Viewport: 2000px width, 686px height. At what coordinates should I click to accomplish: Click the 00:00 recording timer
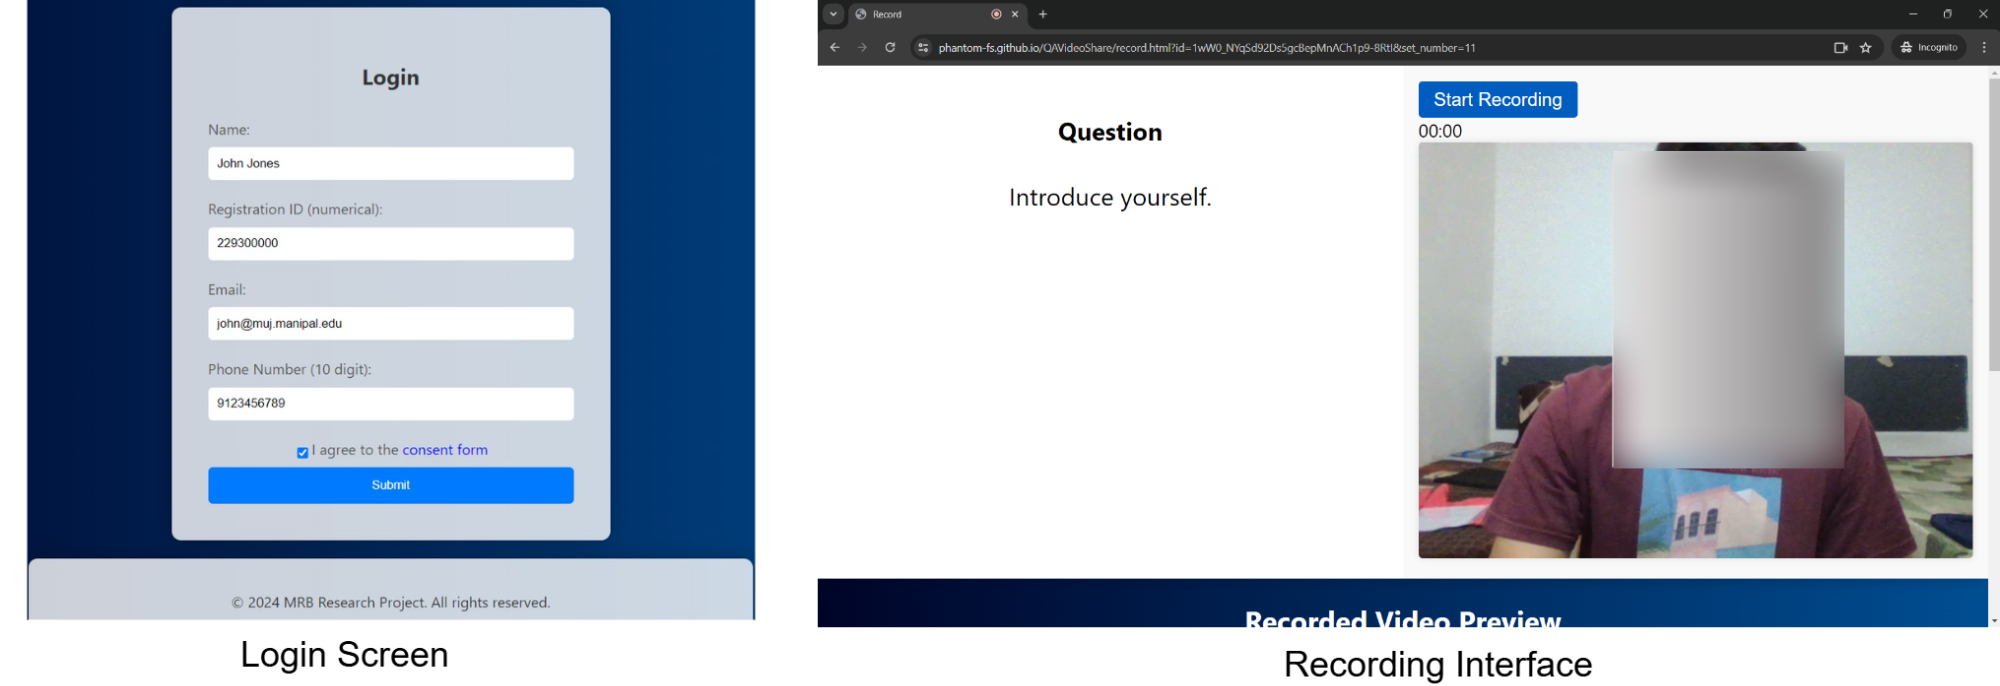(x=1440, y=131)
